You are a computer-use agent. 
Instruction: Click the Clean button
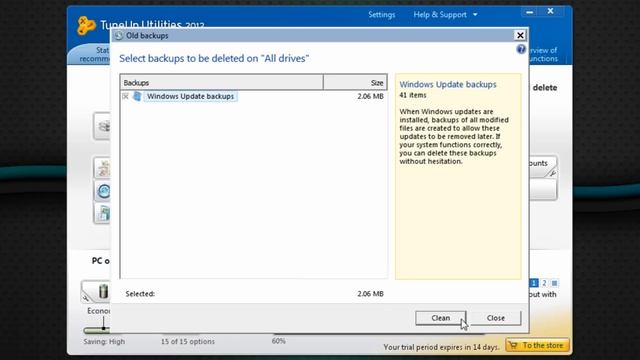coord(440,318)
